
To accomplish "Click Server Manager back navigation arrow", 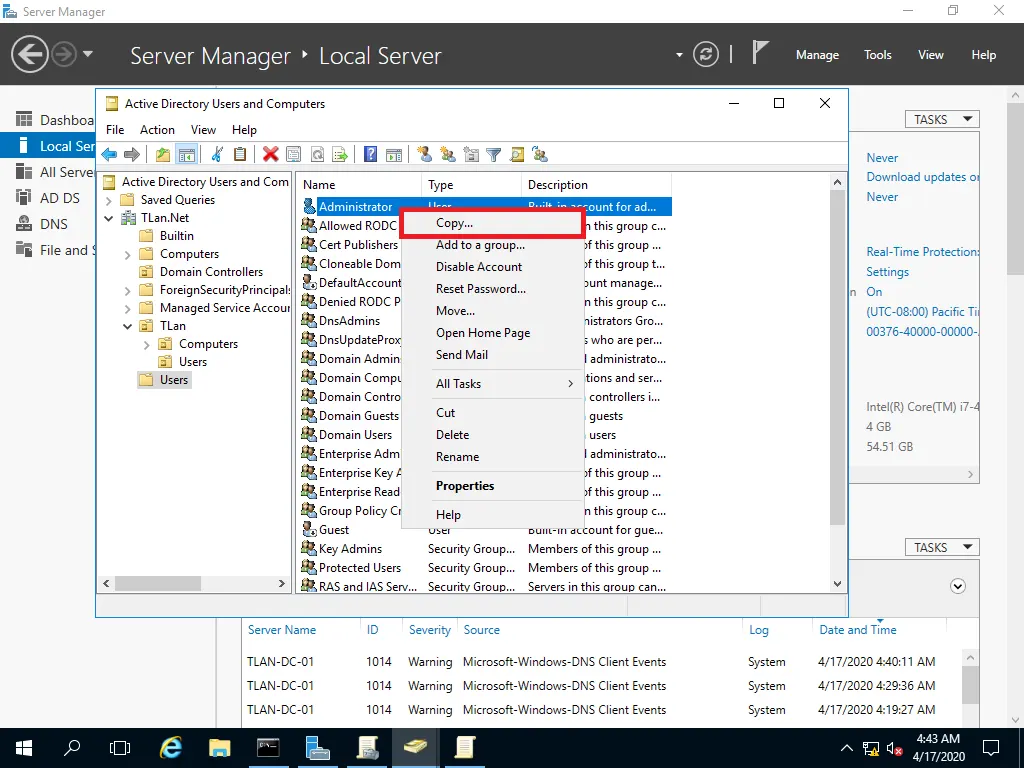I will point(29,54).
